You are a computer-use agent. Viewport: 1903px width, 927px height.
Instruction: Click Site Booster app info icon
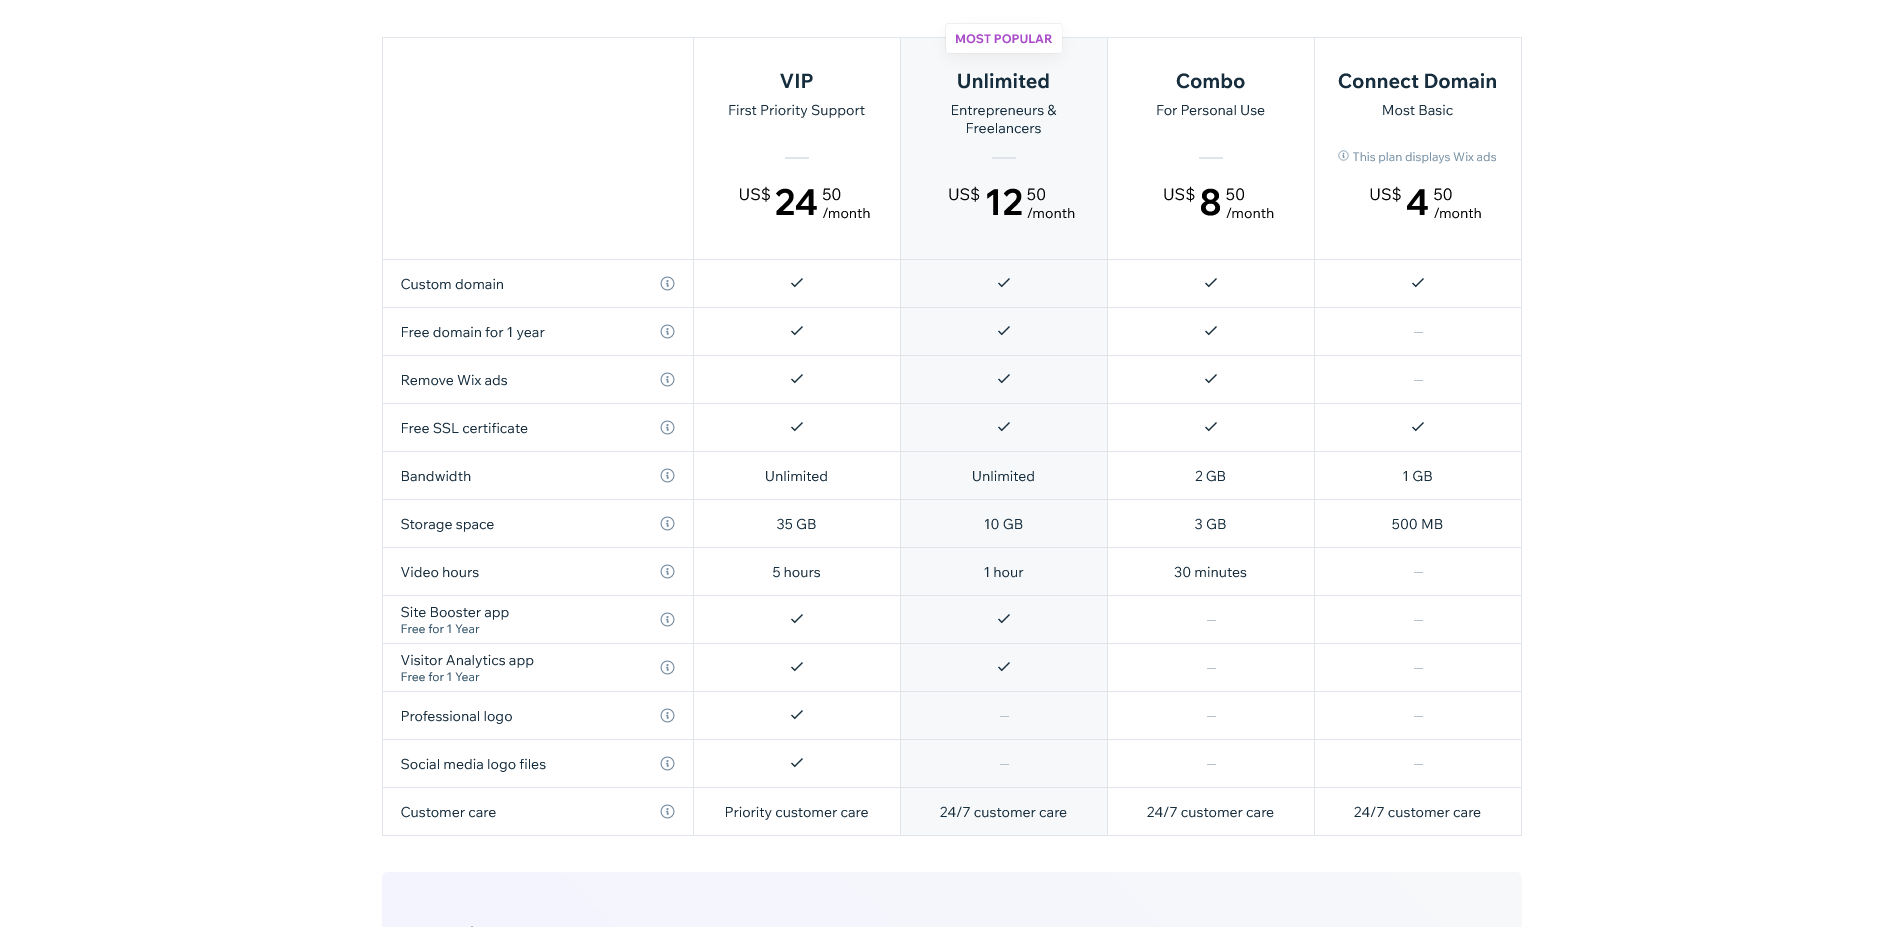click(667, 620)
